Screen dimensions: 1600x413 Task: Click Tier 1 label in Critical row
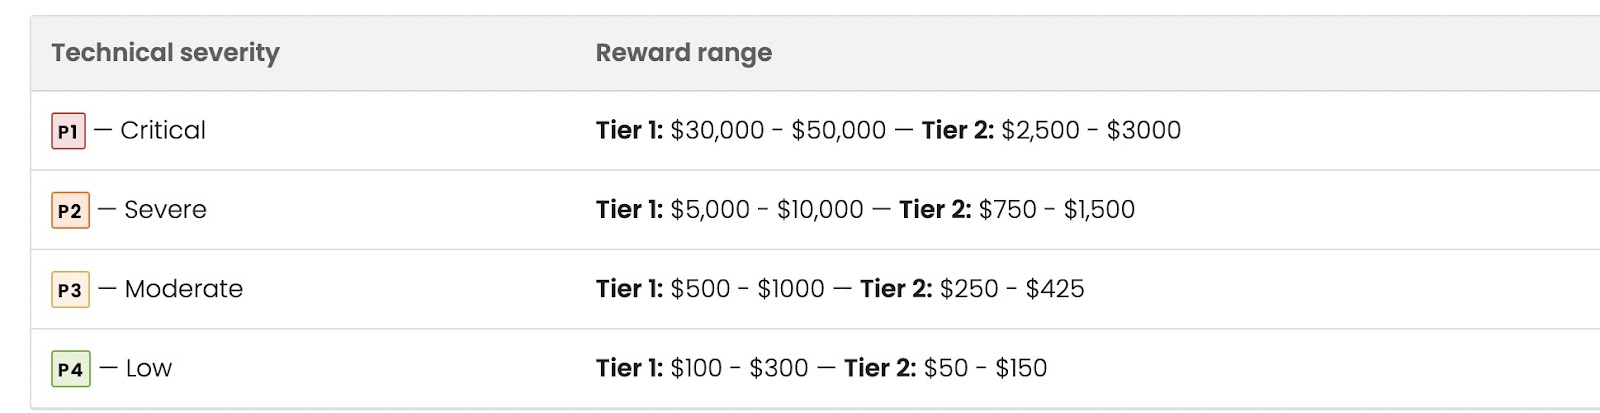[629, 130]
